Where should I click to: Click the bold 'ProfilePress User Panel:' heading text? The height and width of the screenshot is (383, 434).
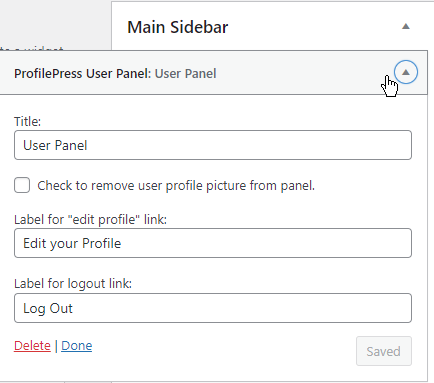(x=83, y=73)
